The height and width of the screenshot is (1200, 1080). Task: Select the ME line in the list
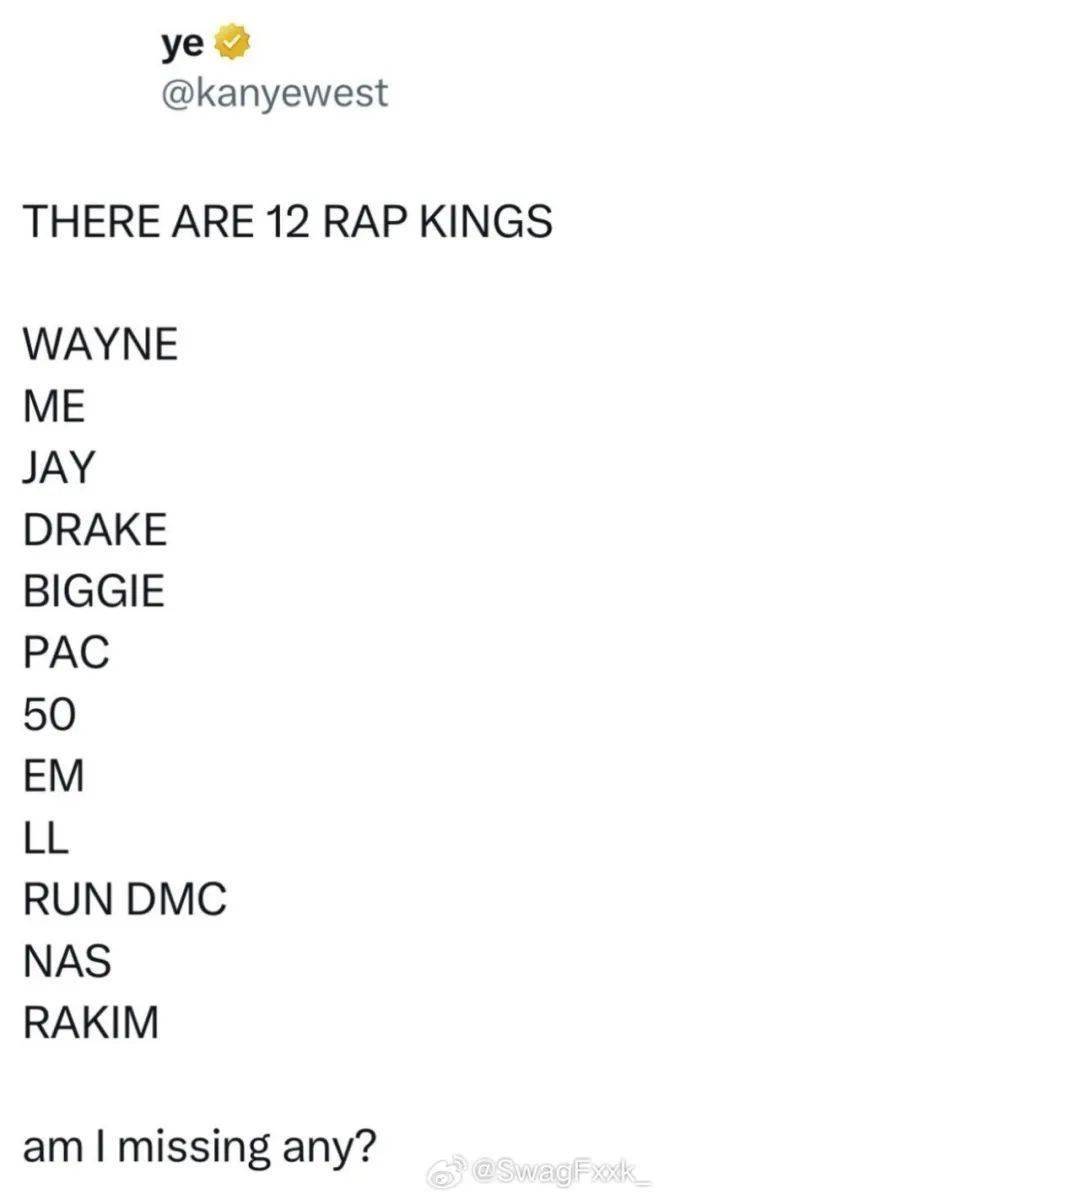54,406
